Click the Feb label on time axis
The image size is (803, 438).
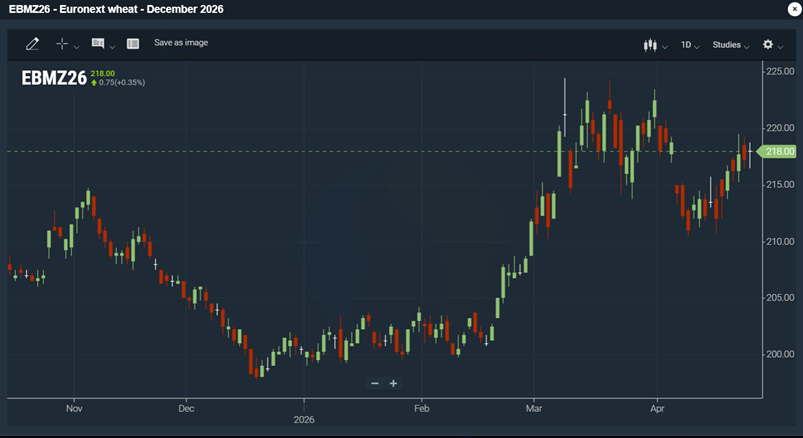(x=421, y=409)
